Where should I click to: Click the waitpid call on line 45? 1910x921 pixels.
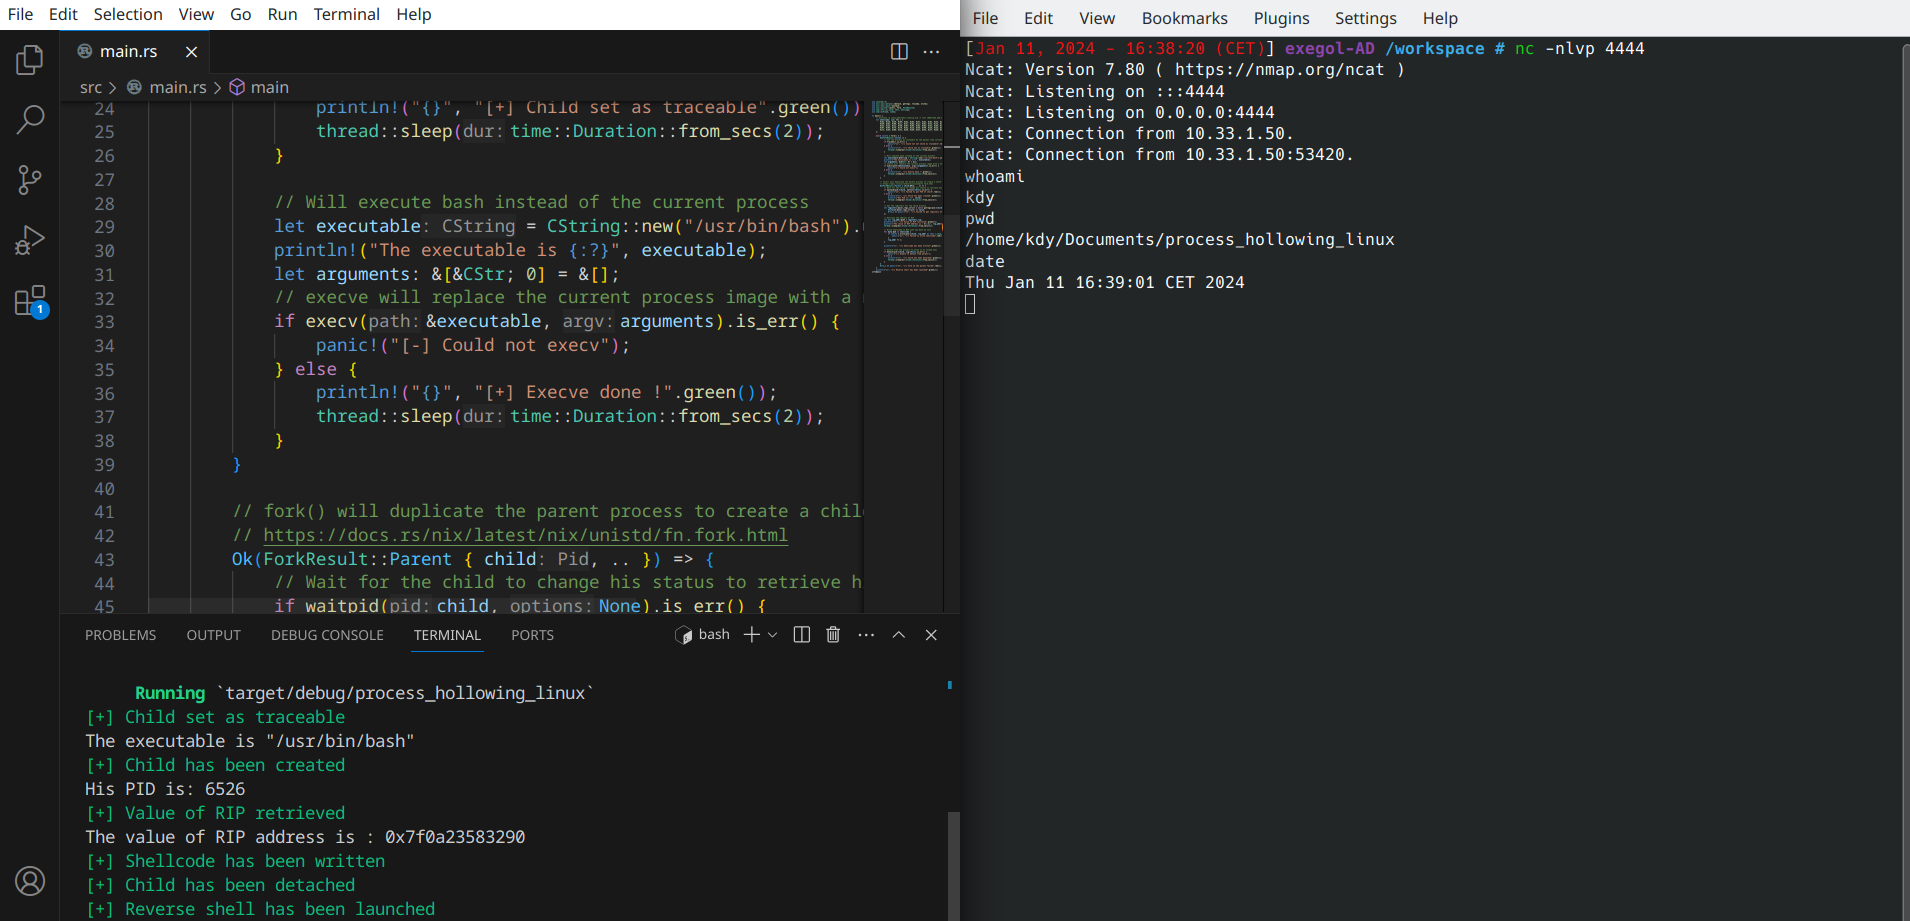coord(341,606)
